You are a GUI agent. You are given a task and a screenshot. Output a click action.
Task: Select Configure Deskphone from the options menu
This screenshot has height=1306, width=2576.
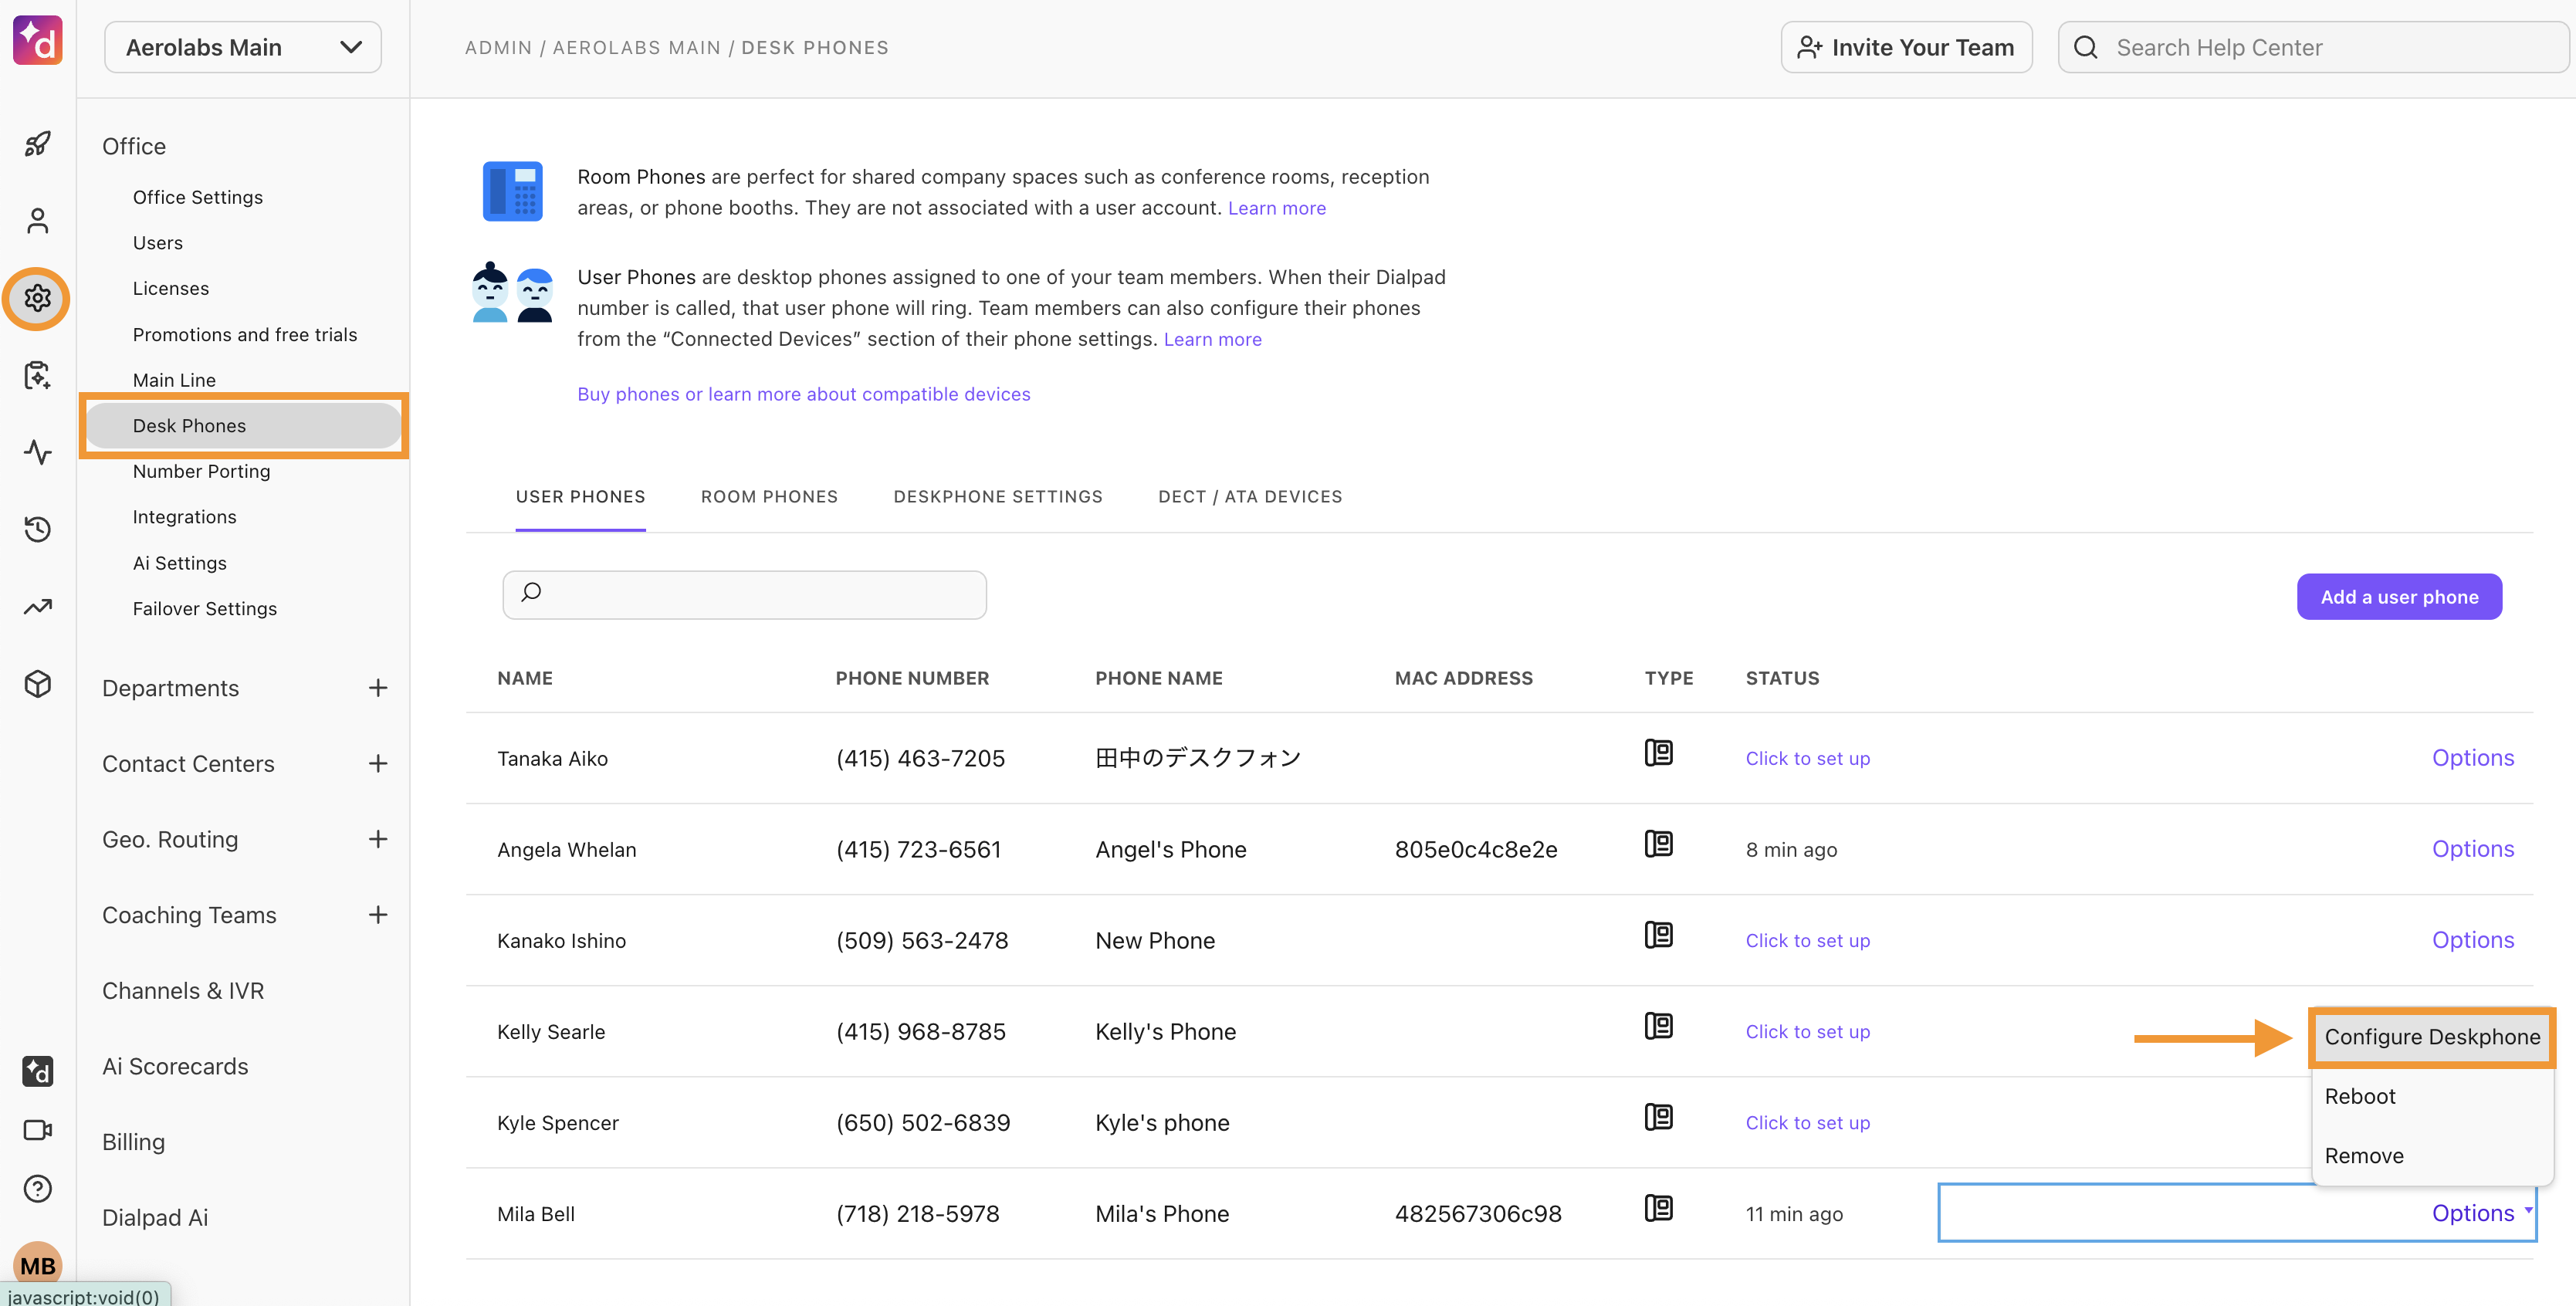point(2432,1037)
